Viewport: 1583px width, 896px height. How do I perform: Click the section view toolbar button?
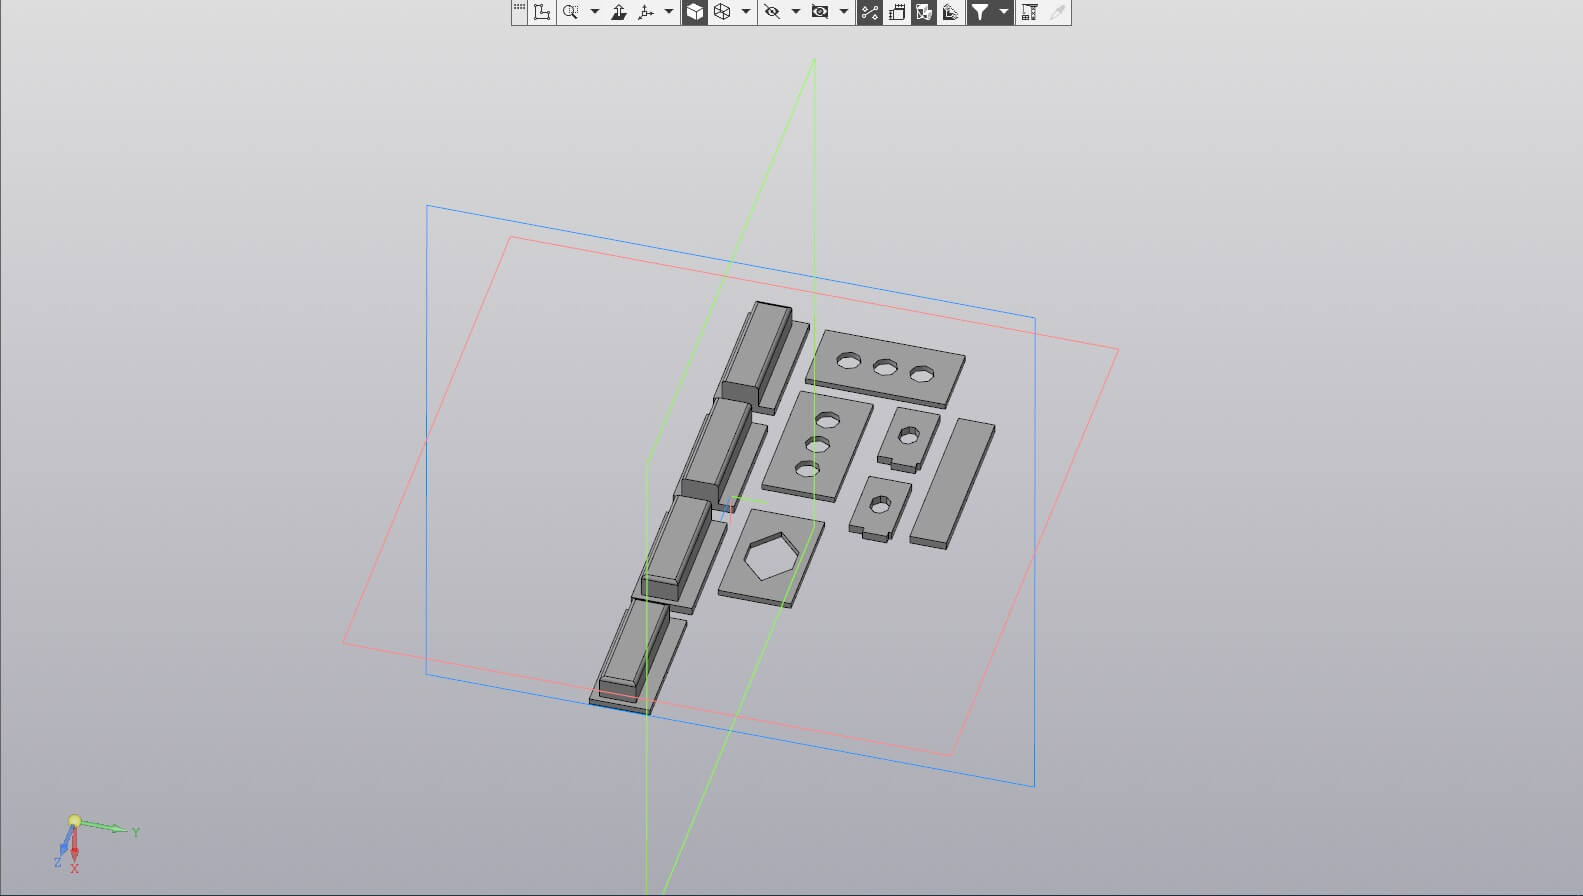924,12
